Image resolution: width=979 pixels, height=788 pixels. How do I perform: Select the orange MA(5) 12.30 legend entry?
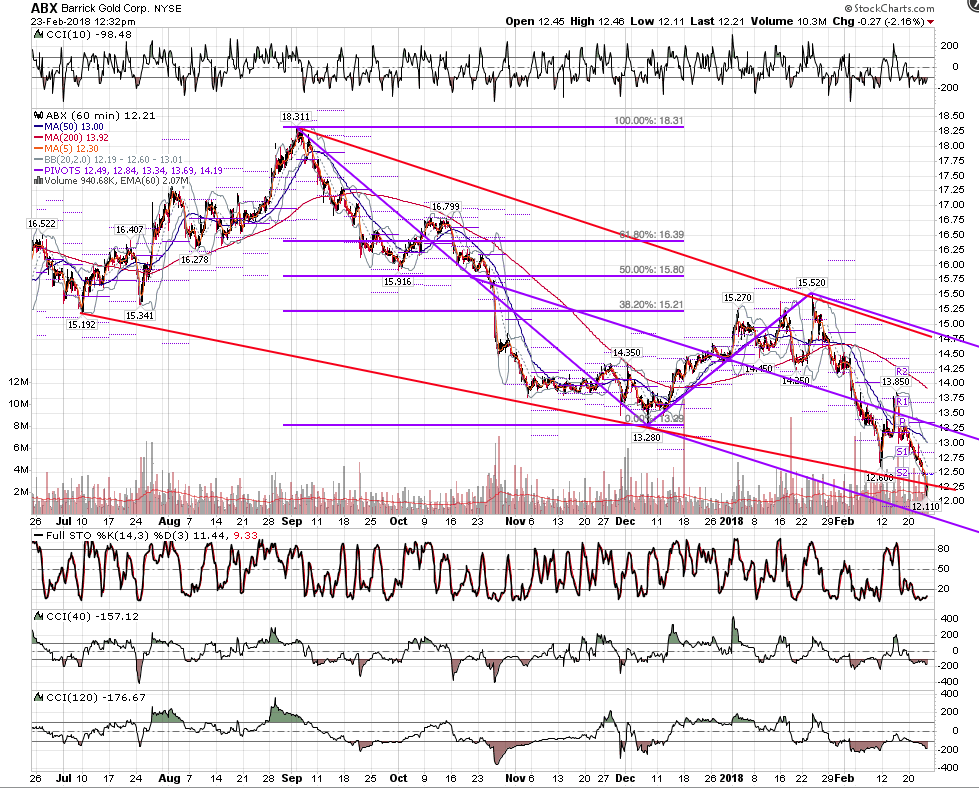pos(66,148)
